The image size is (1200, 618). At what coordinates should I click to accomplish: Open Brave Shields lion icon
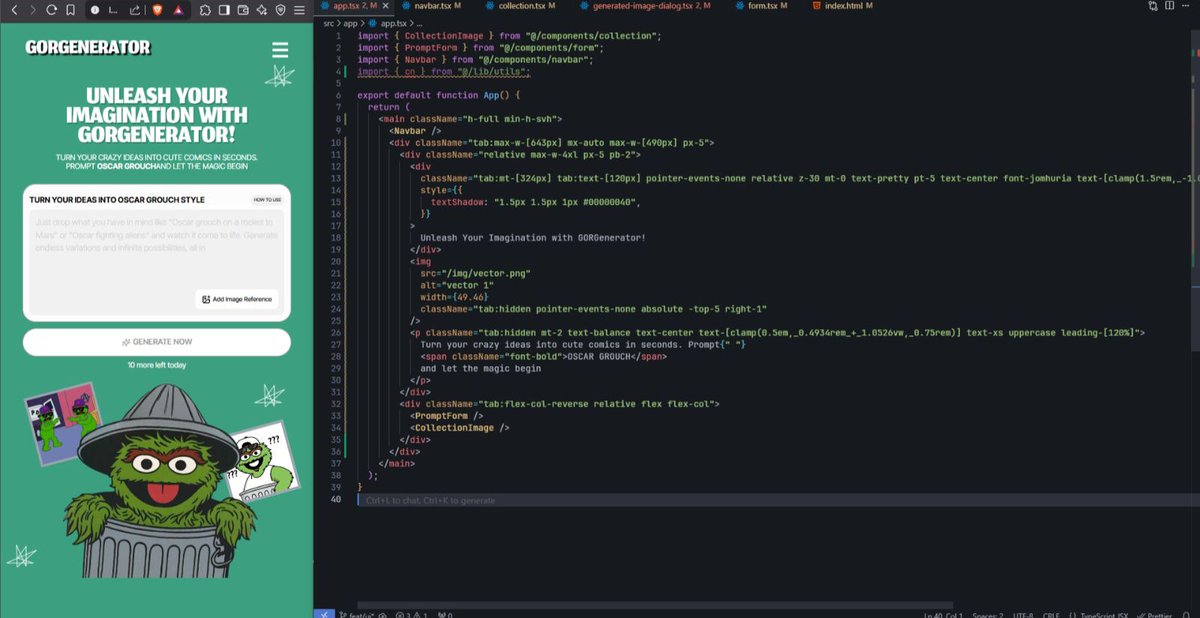157,10
